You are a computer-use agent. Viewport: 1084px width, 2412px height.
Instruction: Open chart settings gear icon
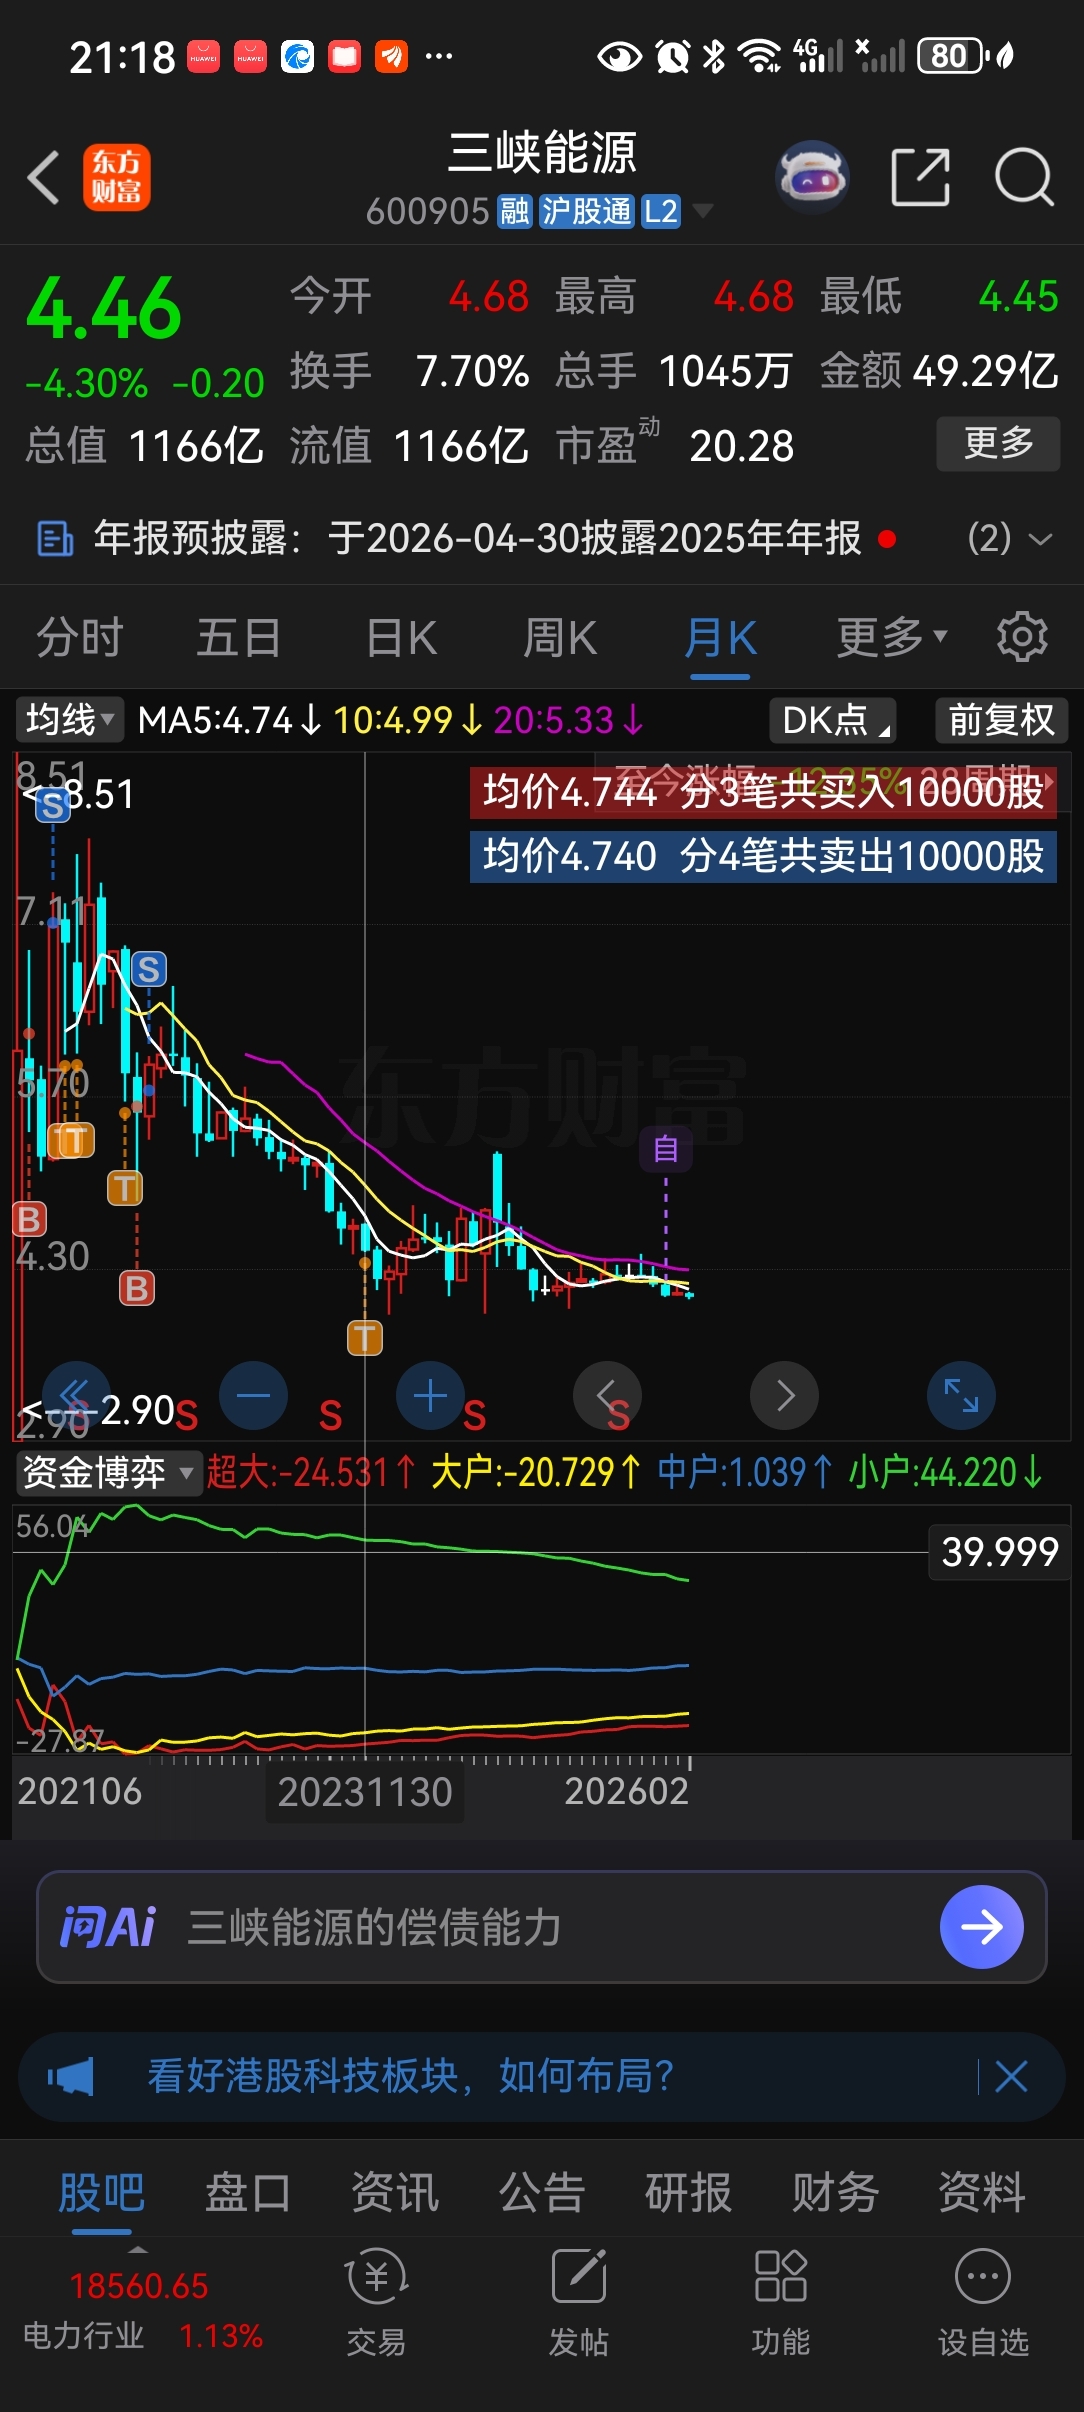1022,637
